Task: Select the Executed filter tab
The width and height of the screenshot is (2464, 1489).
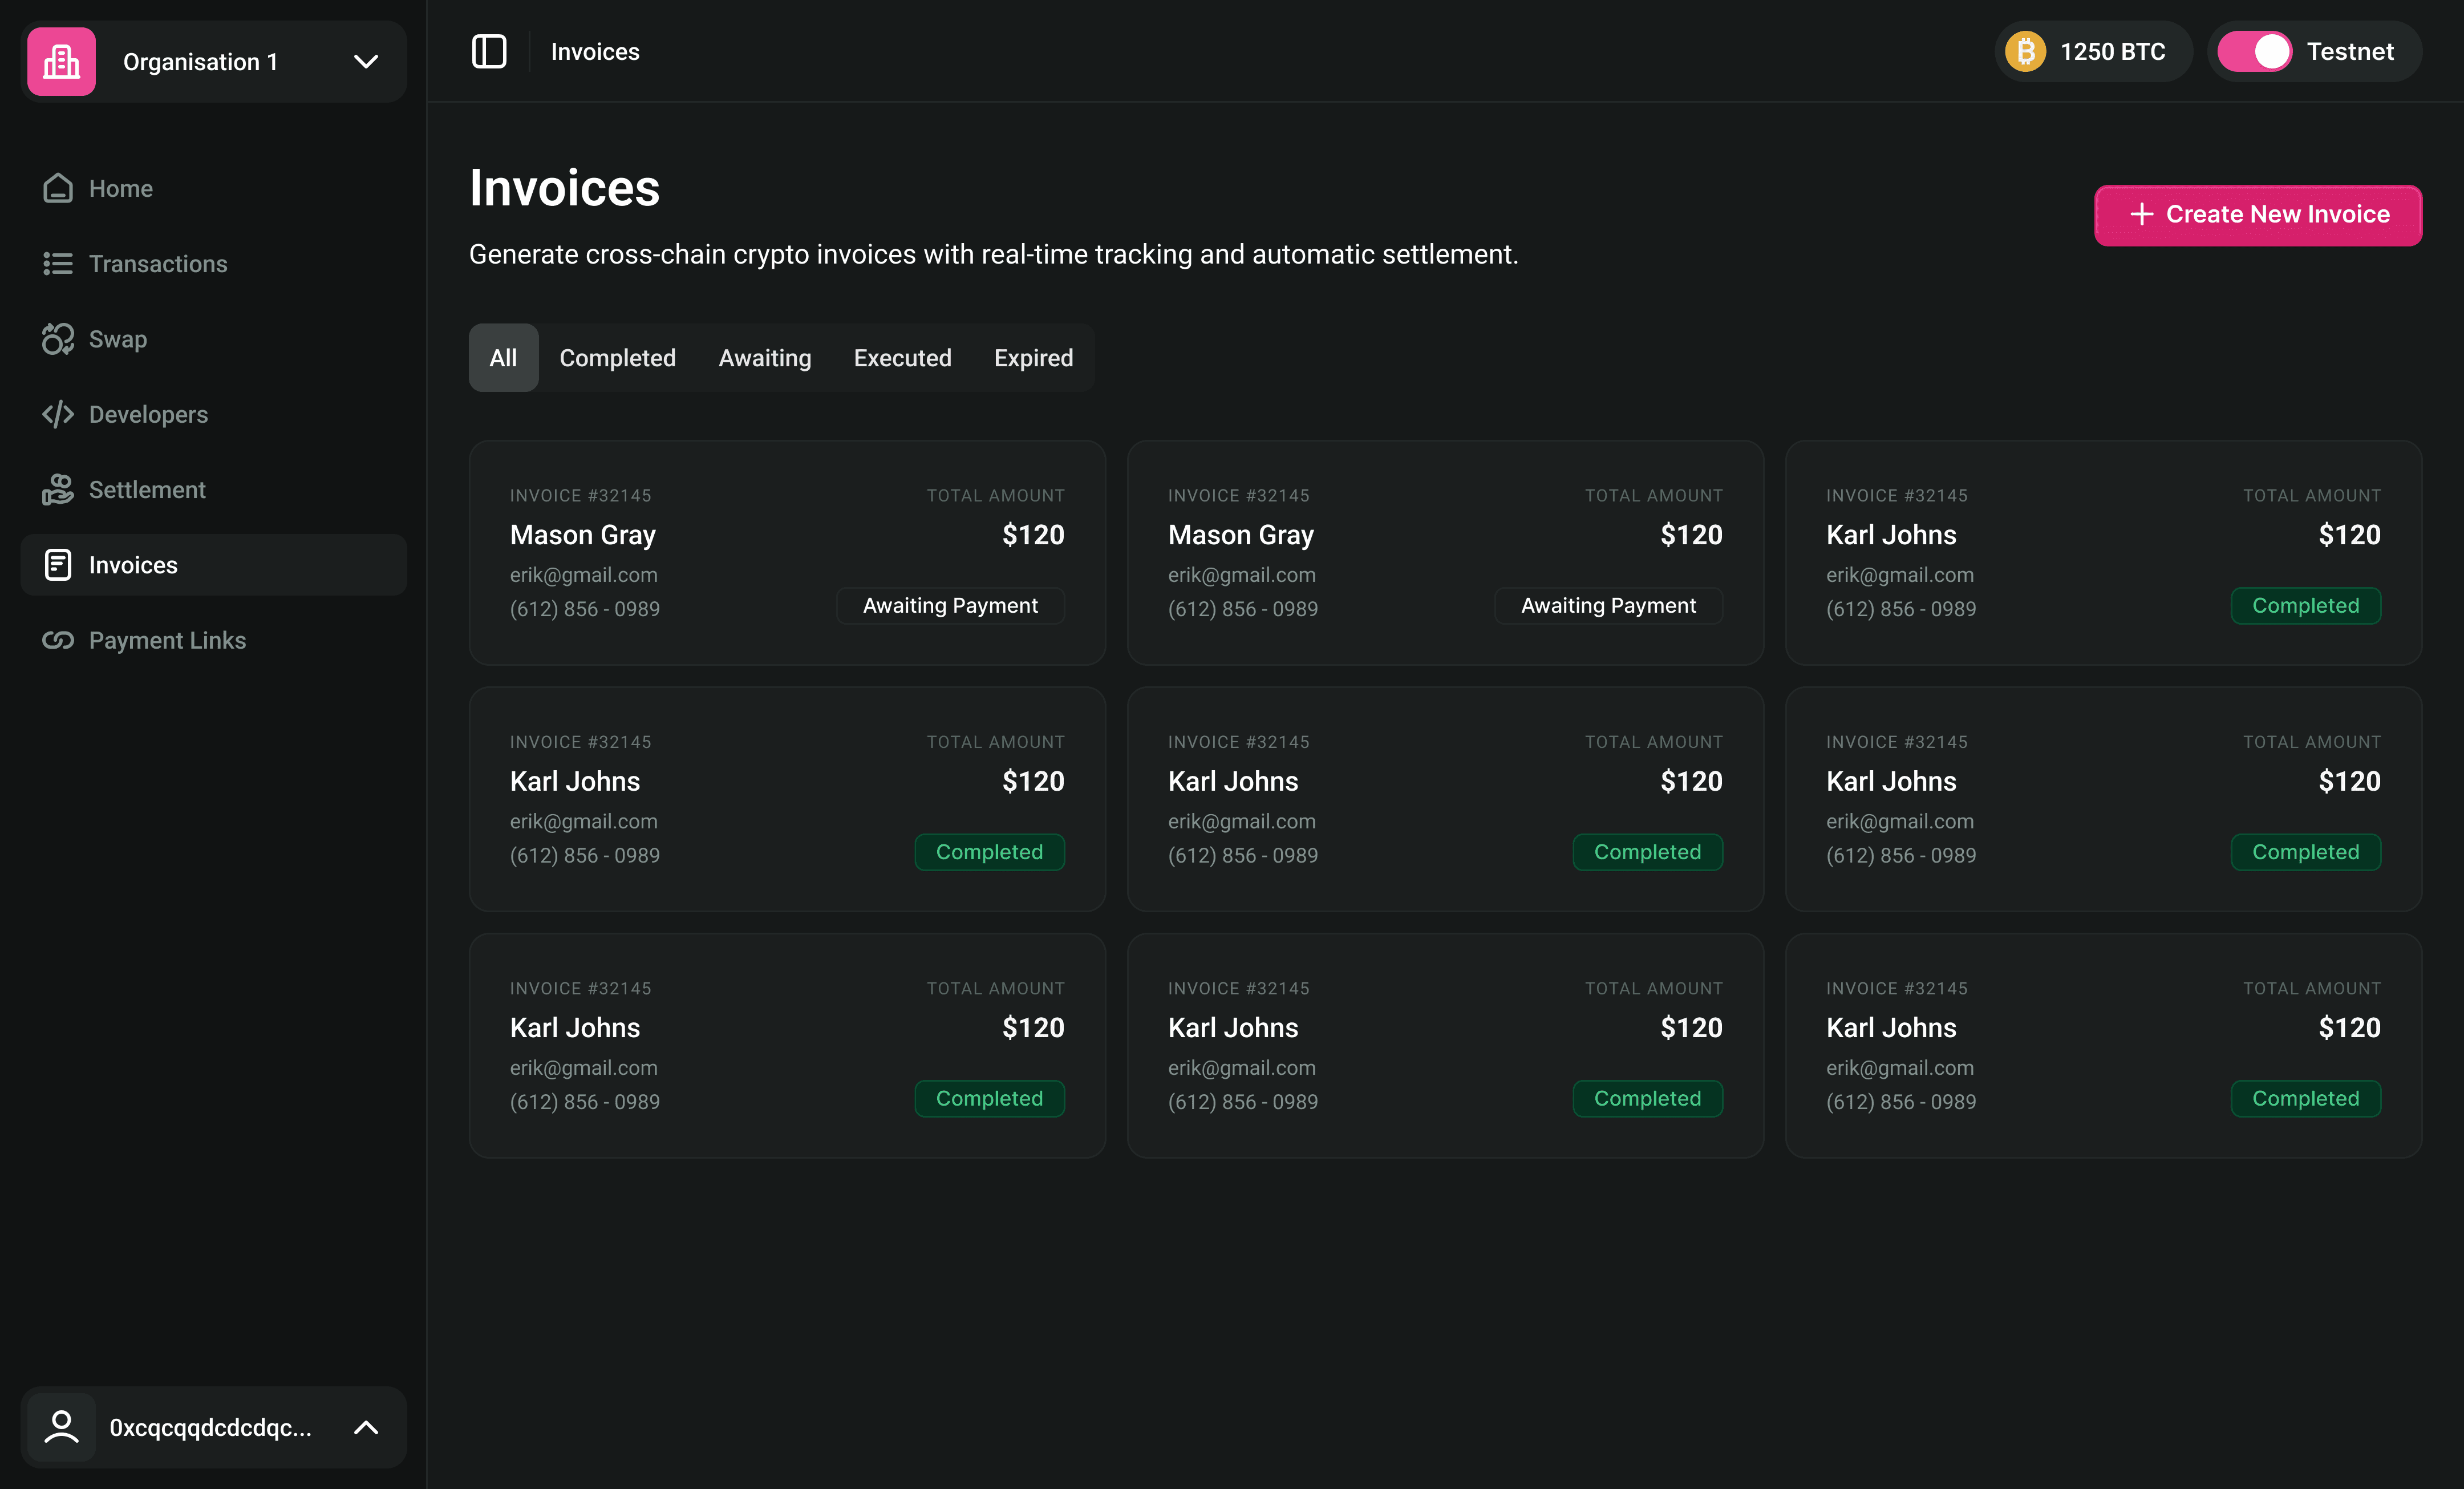Action: 902,358
